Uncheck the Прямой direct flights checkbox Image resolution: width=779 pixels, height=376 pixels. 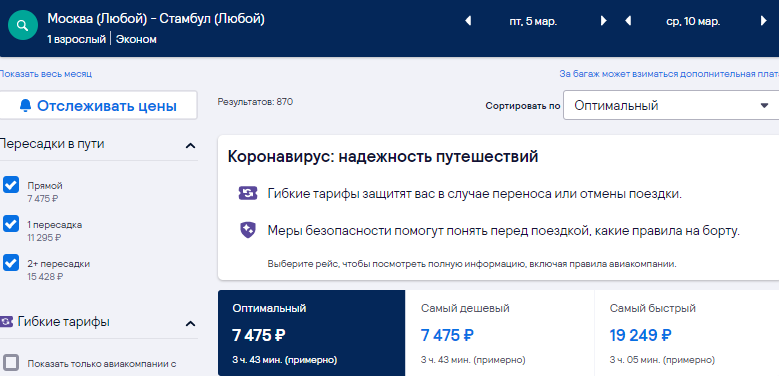[x=11, y=185]
